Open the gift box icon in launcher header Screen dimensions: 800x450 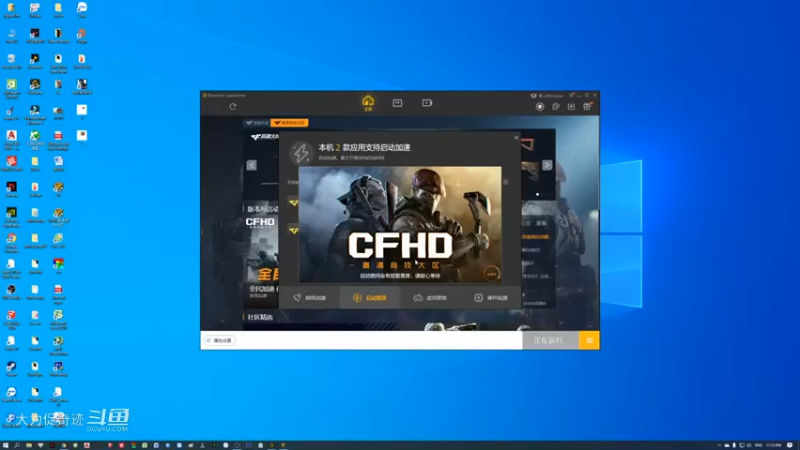[x=587, y=106]
